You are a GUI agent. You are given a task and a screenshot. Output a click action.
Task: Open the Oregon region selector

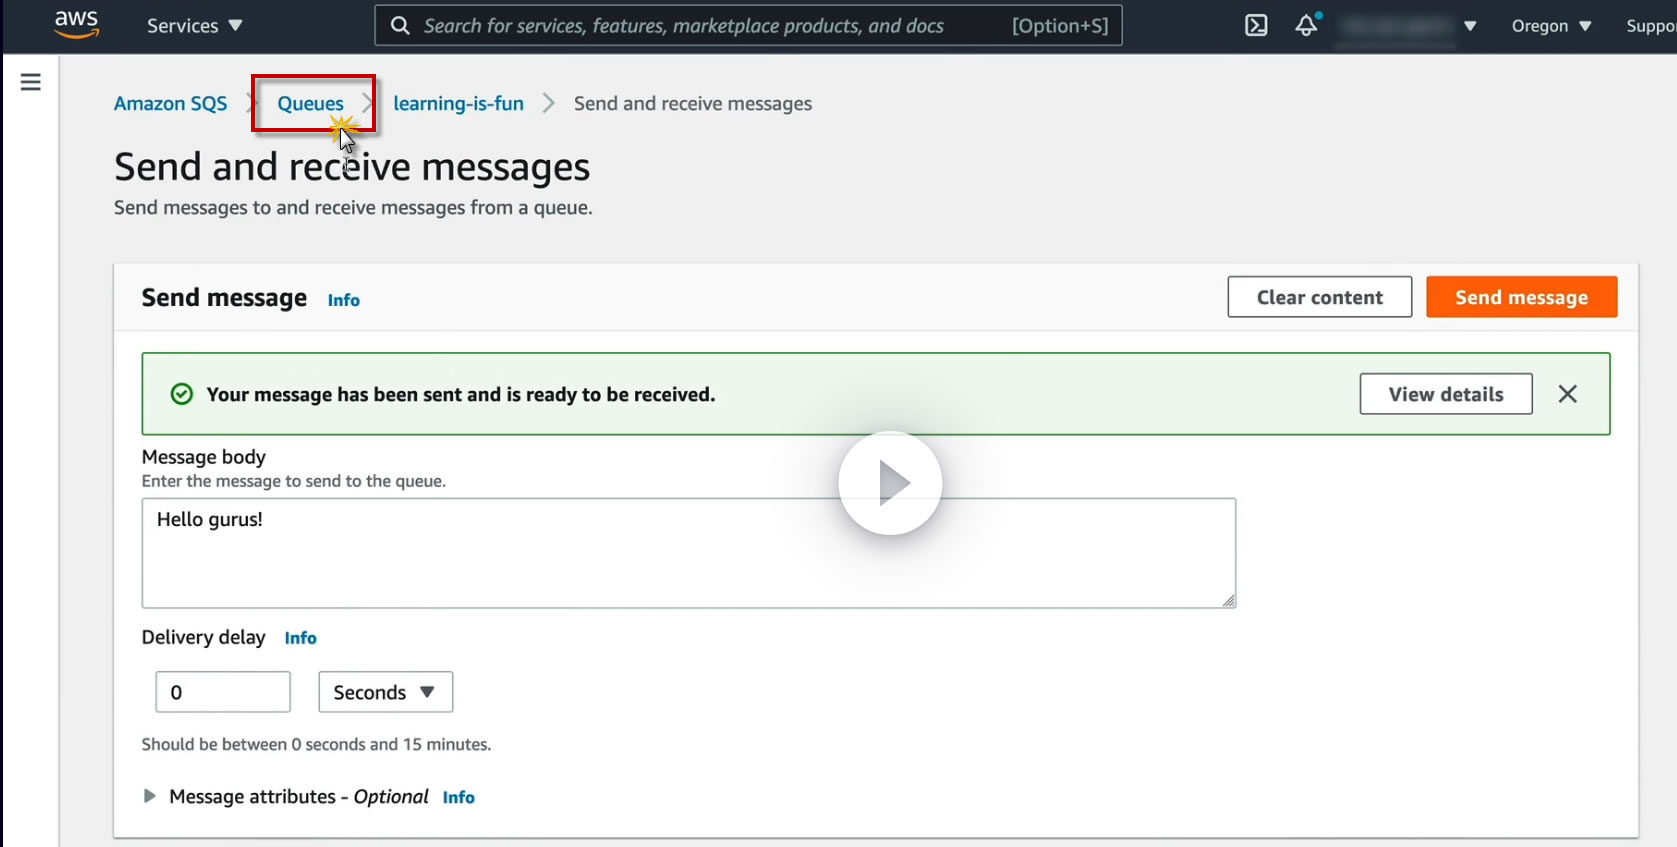(x=1550, y=26)
